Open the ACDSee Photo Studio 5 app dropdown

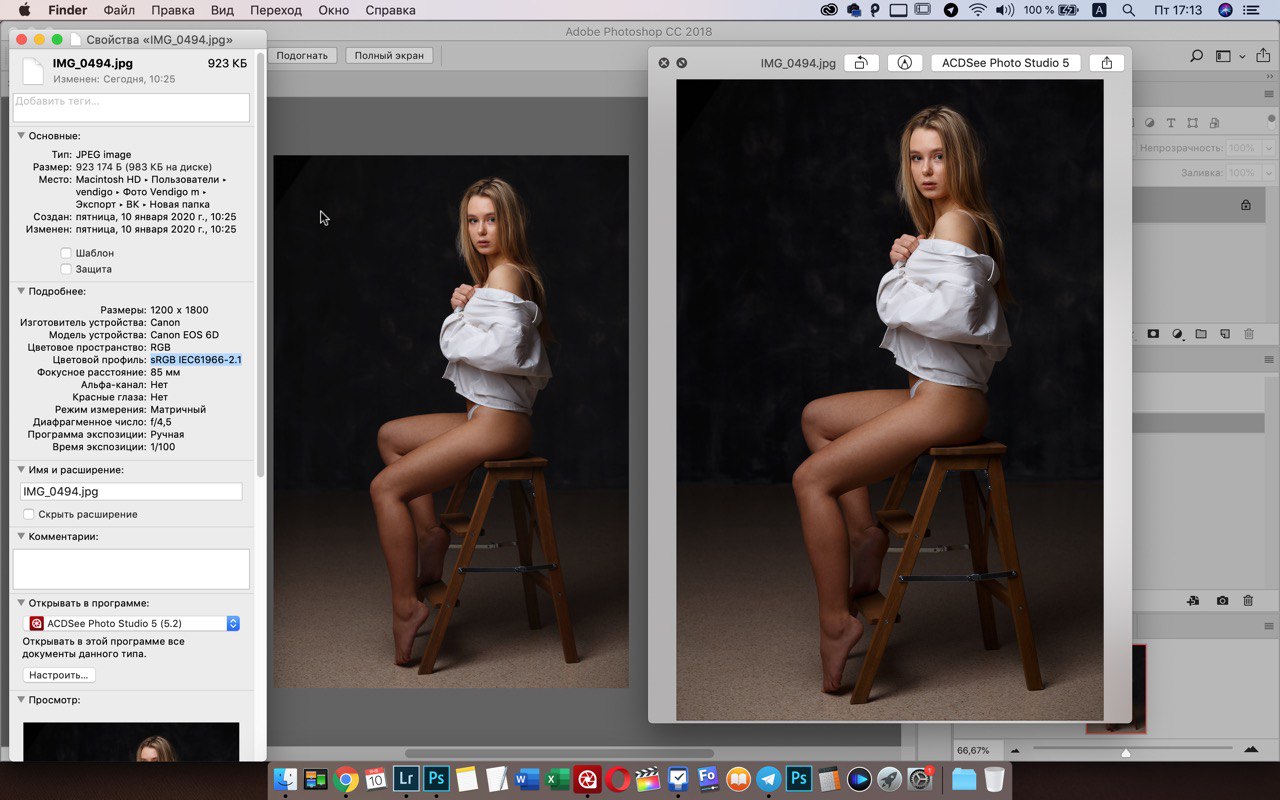tap(131, 623)
